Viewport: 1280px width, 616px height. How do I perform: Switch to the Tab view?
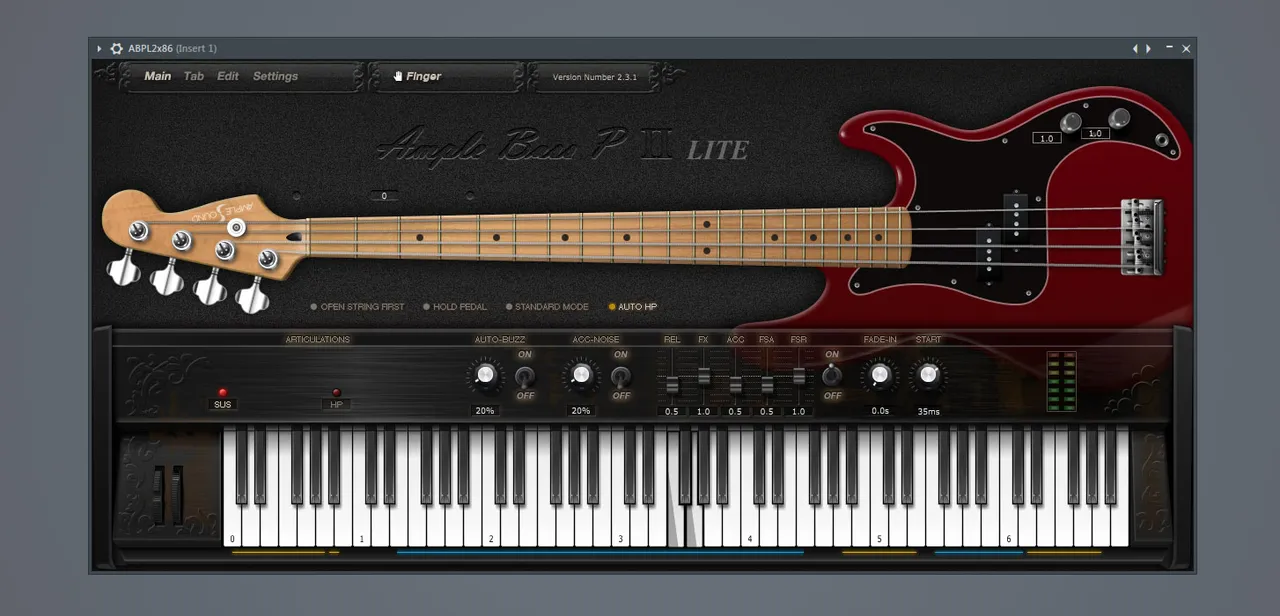tap(193, 76)
